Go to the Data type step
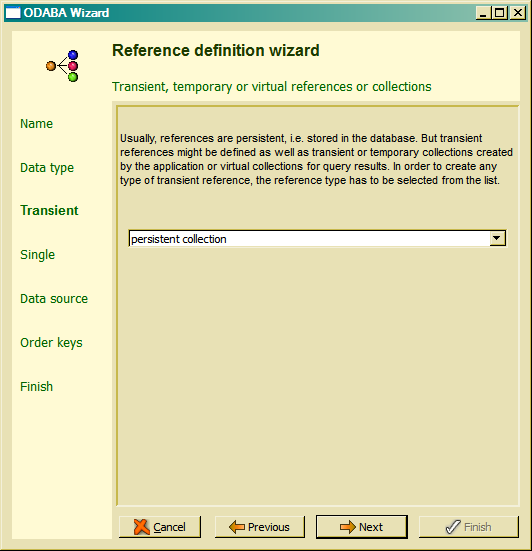 point(47,168)
